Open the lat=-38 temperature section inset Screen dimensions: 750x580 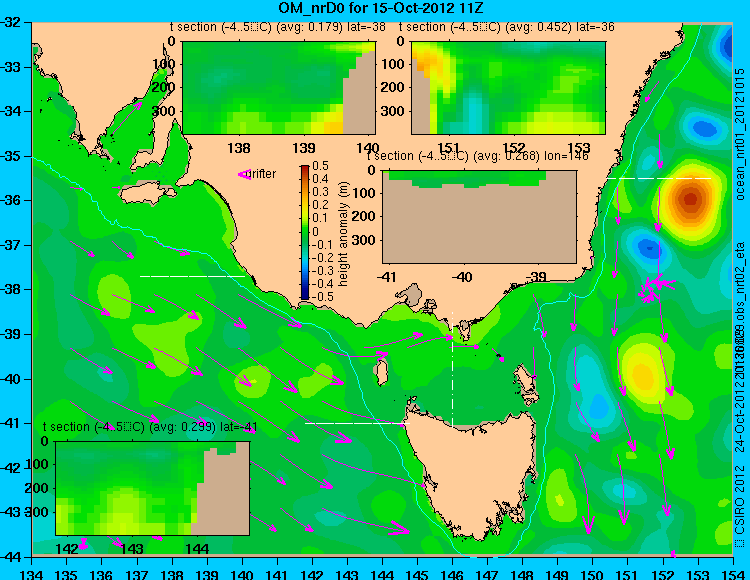tap(279, 88)
